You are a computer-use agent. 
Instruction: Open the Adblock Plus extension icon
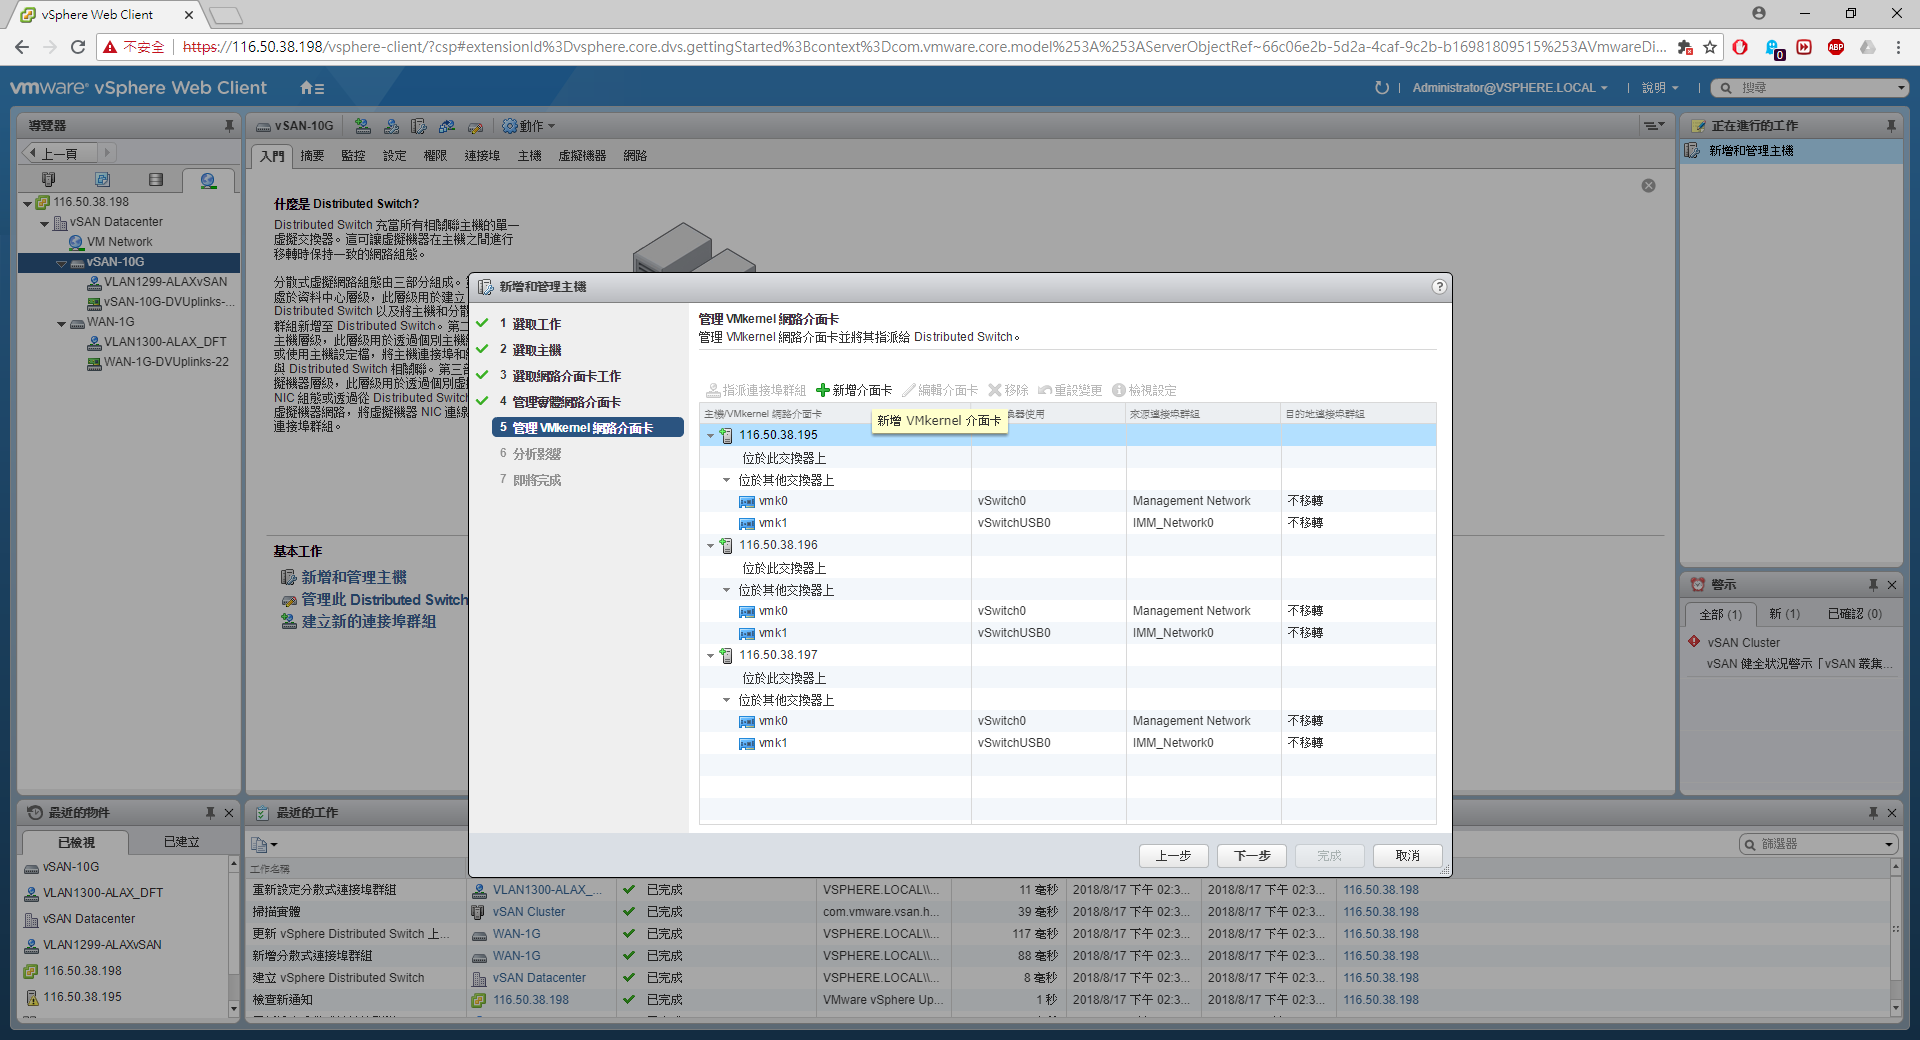pos(1836,47)
